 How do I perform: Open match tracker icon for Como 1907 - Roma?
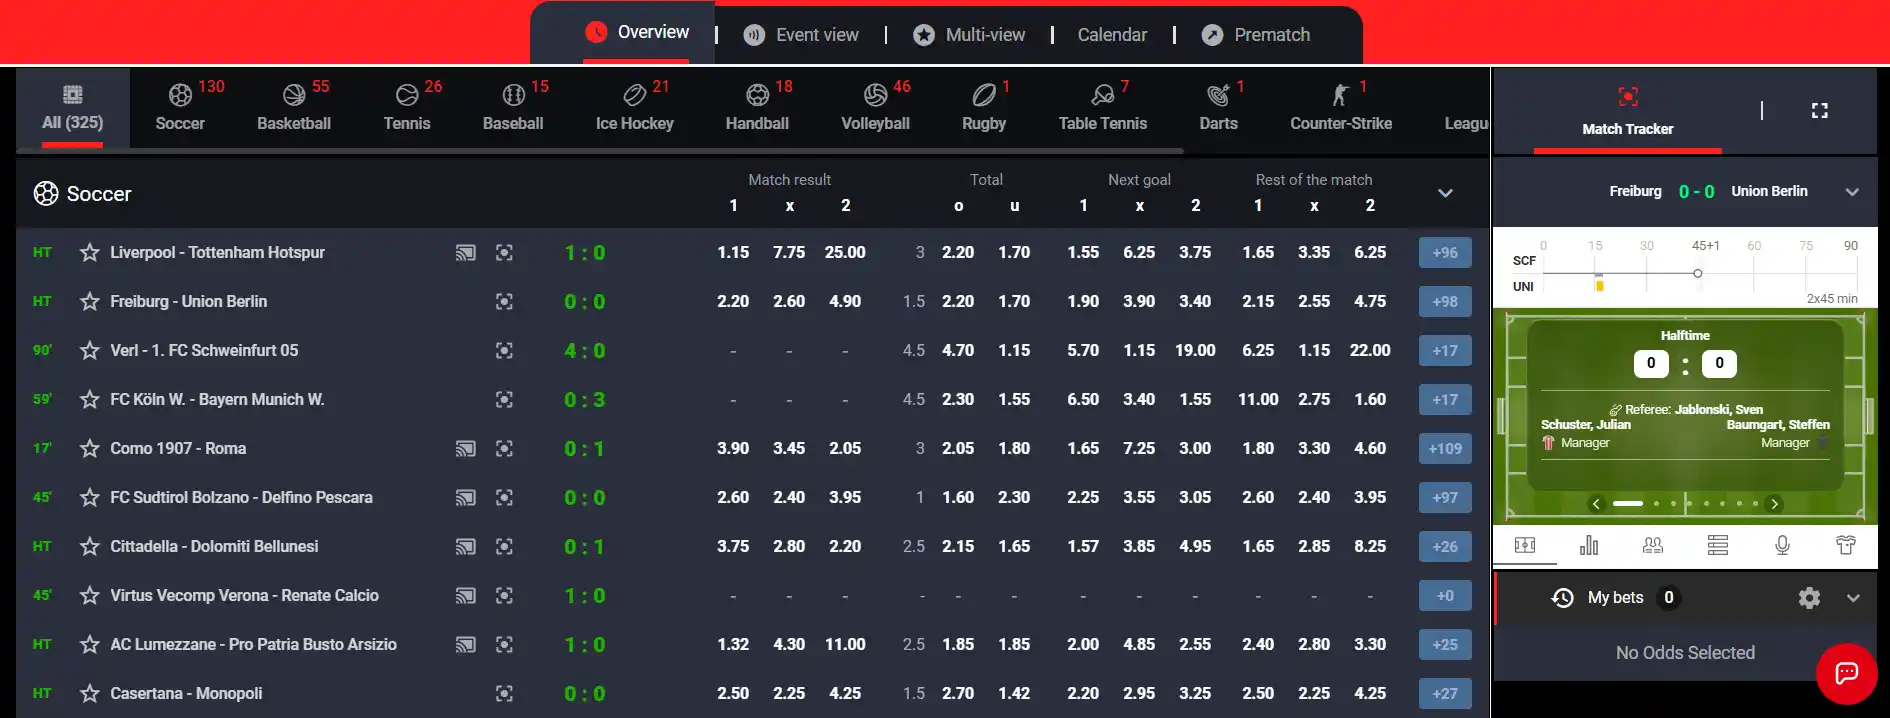point(504,449)
